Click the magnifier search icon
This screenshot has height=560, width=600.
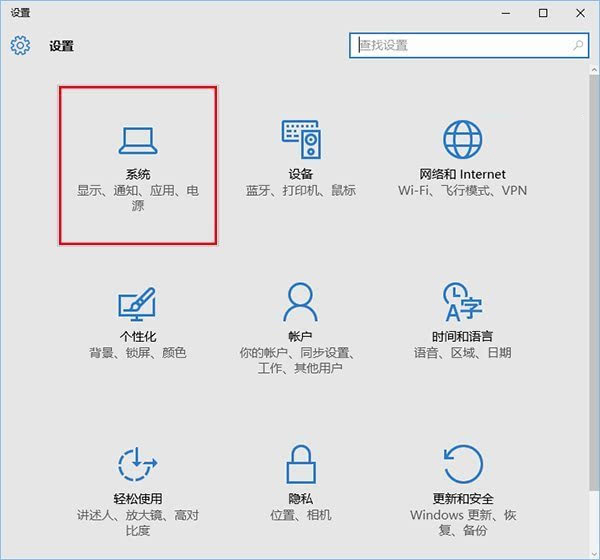pos(578,46)
